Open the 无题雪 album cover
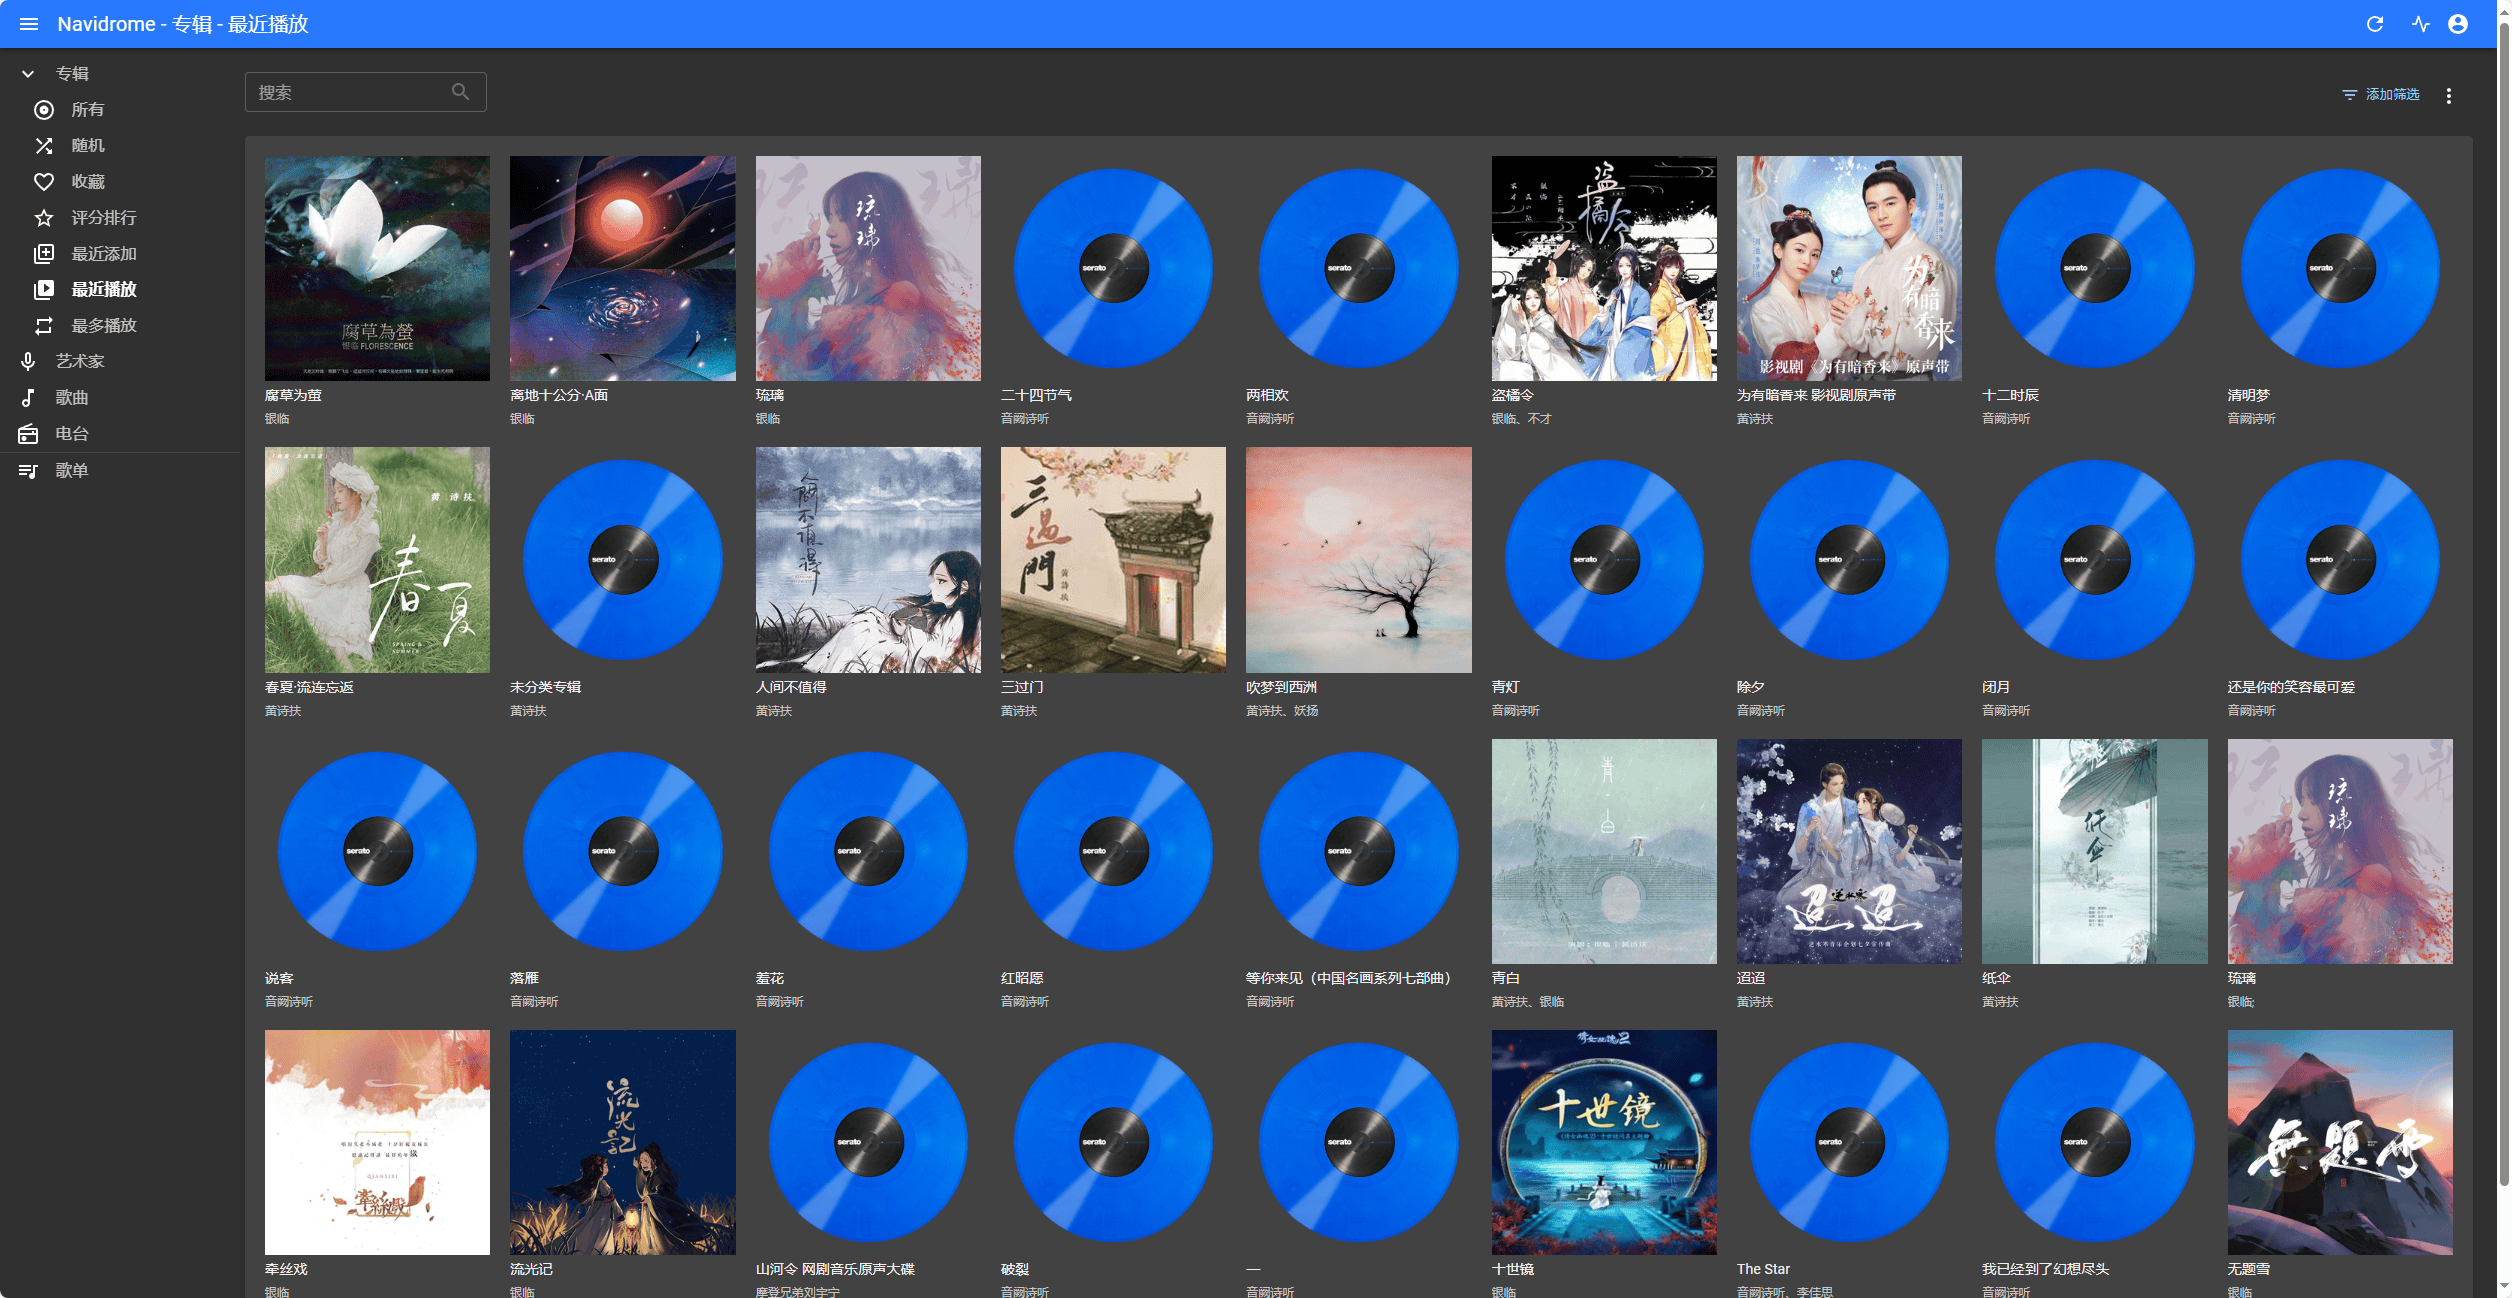The height and width of the screenshot is (1298, 2512). pyautogui.click(x=2340, y=1142)
